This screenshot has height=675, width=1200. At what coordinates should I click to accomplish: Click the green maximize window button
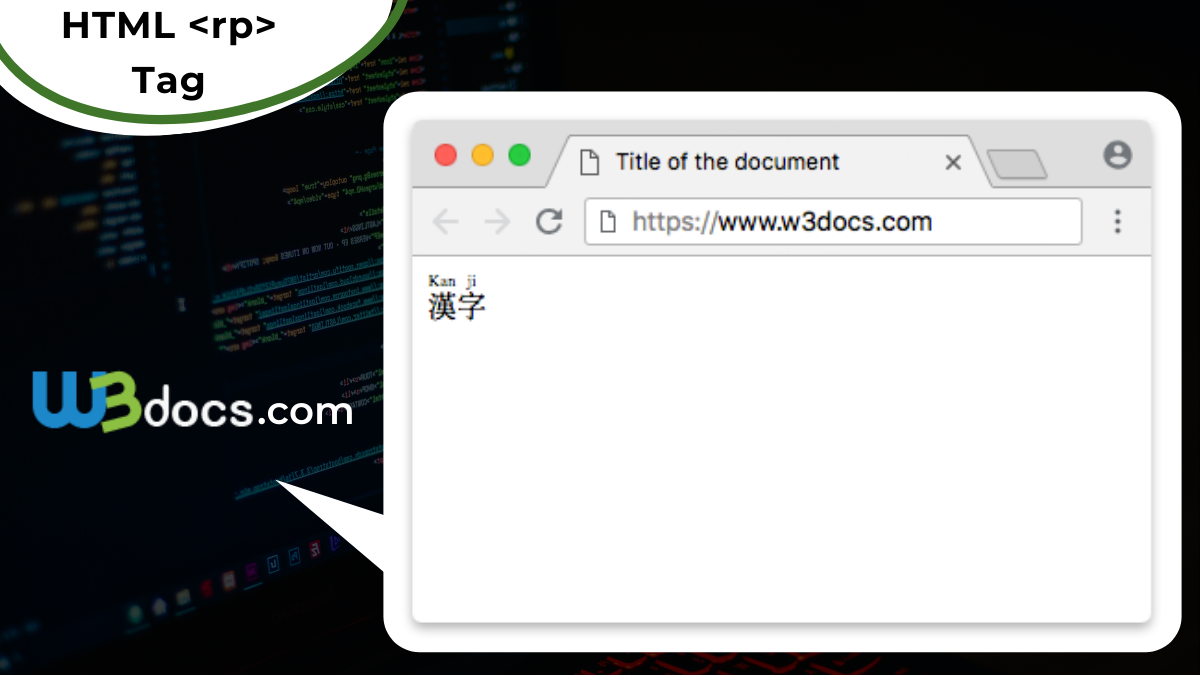tap(519, 155)
